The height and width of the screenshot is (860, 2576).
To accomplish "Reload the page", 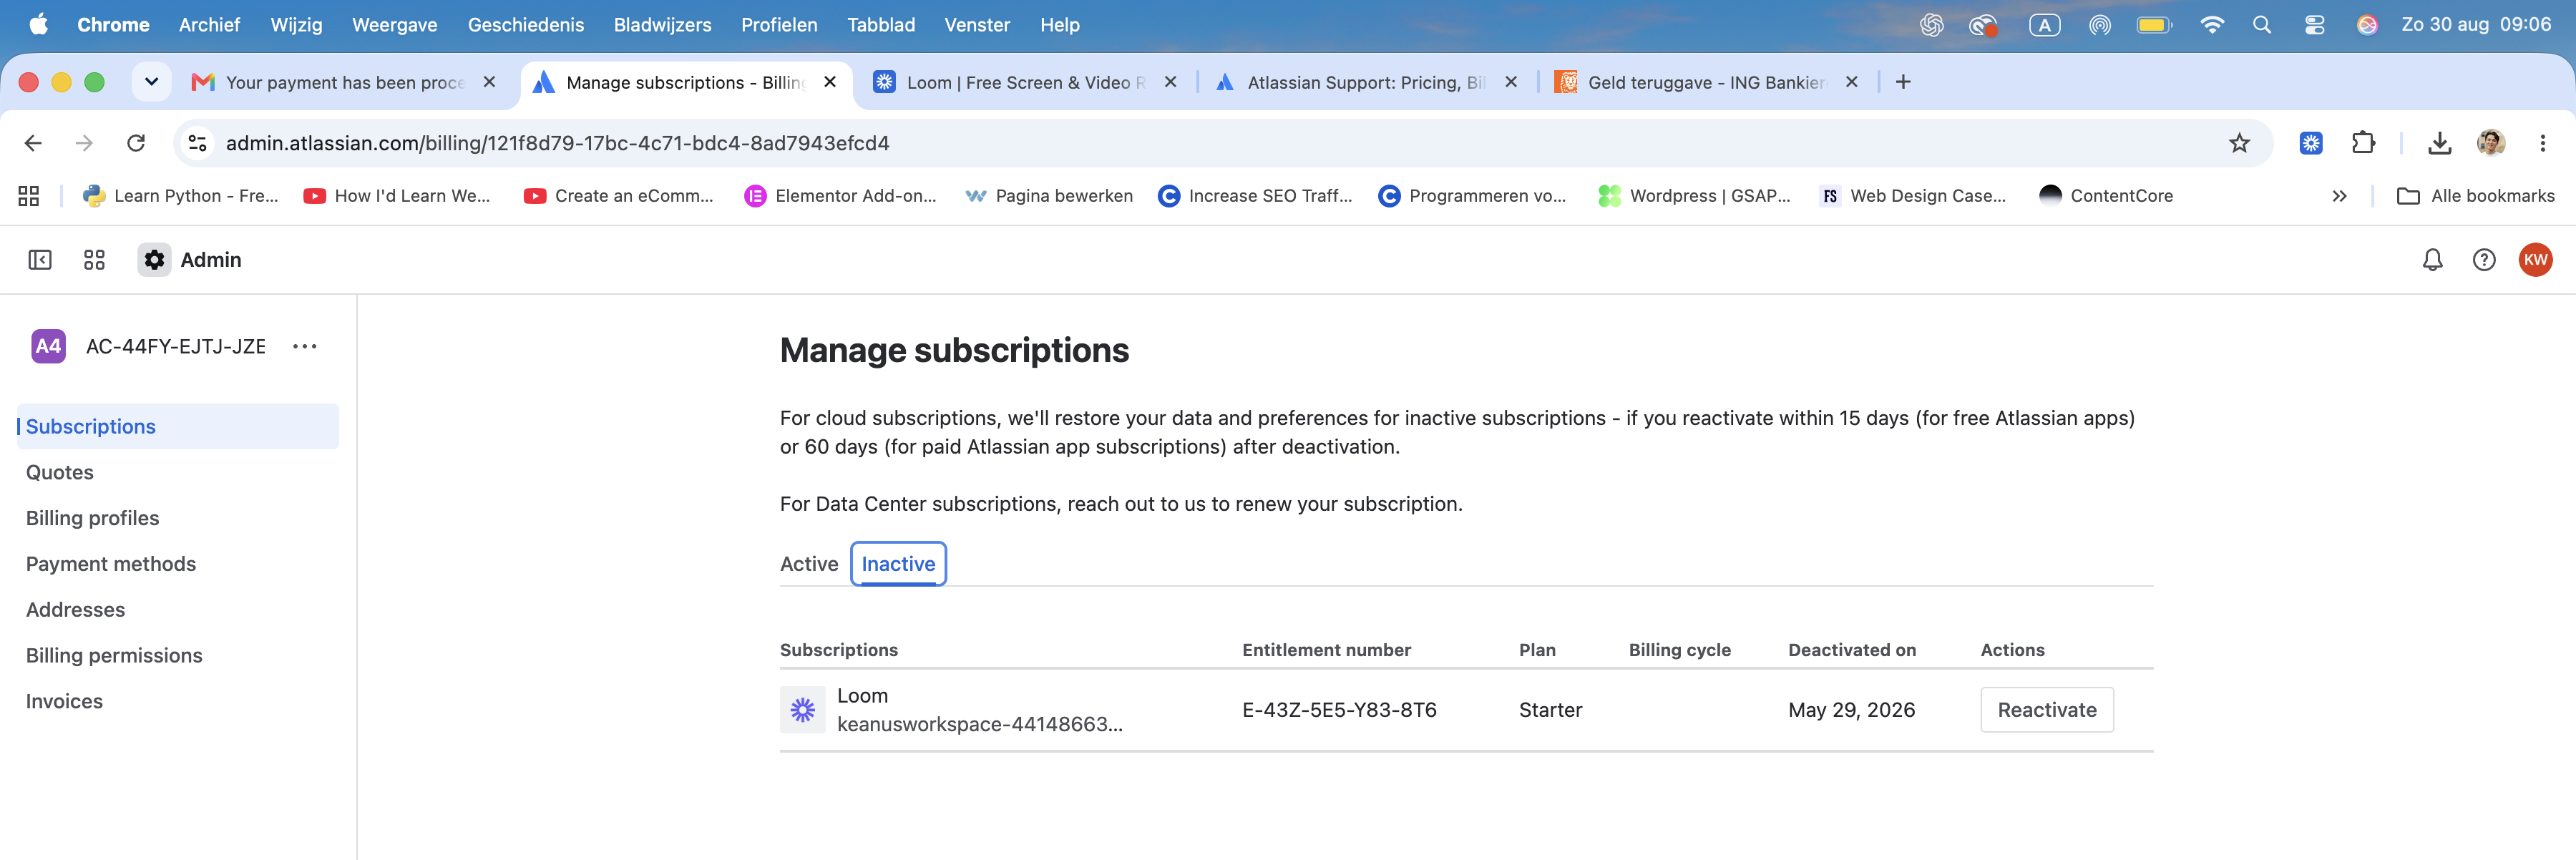I will point(136,143).
